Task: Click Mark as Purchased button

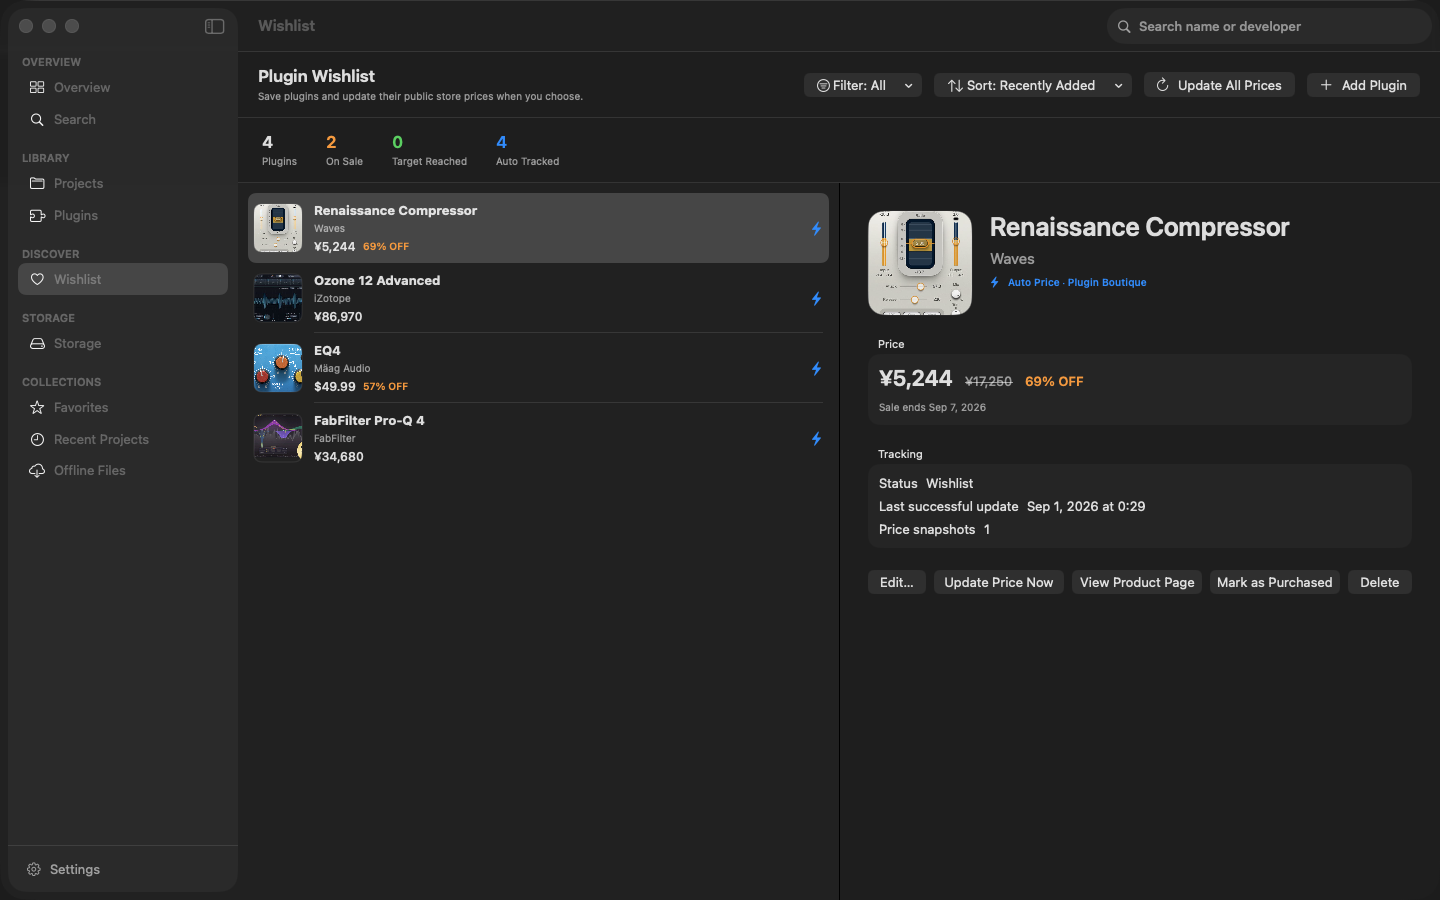Action: [x=1274, y=582]
